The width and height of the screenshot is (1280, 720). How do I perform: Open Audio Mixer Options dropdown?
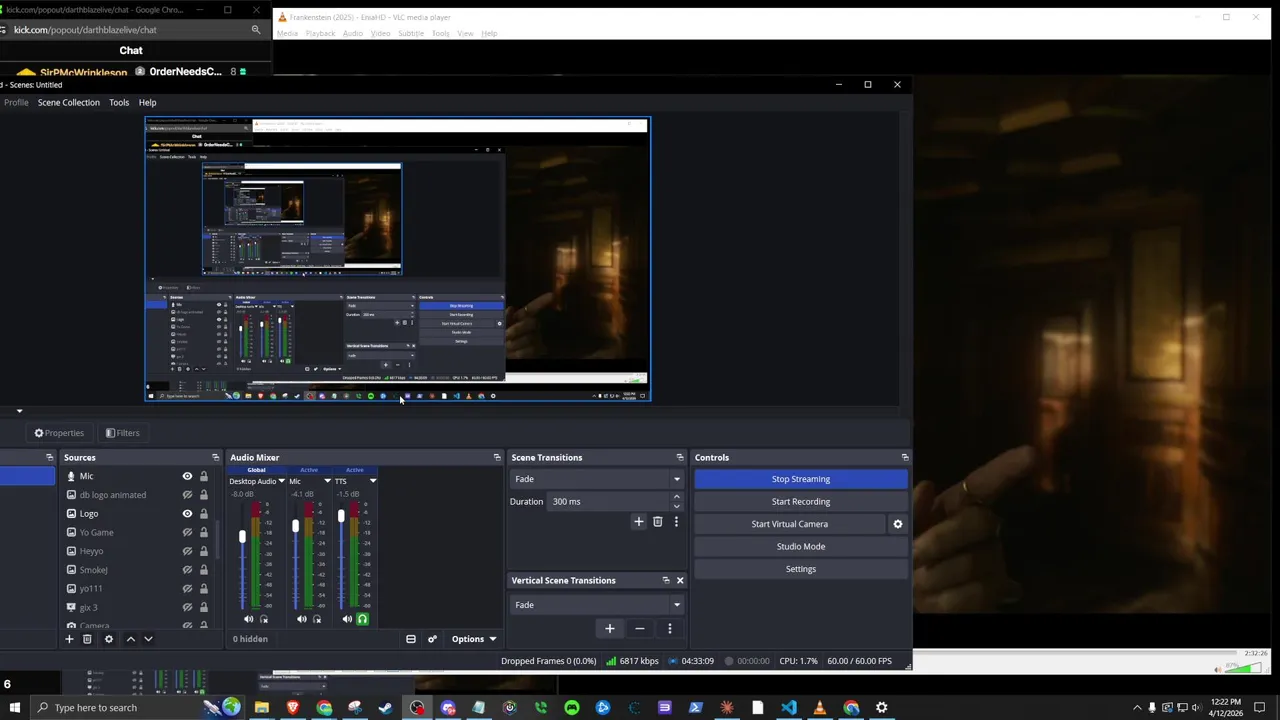pos(473,639)
